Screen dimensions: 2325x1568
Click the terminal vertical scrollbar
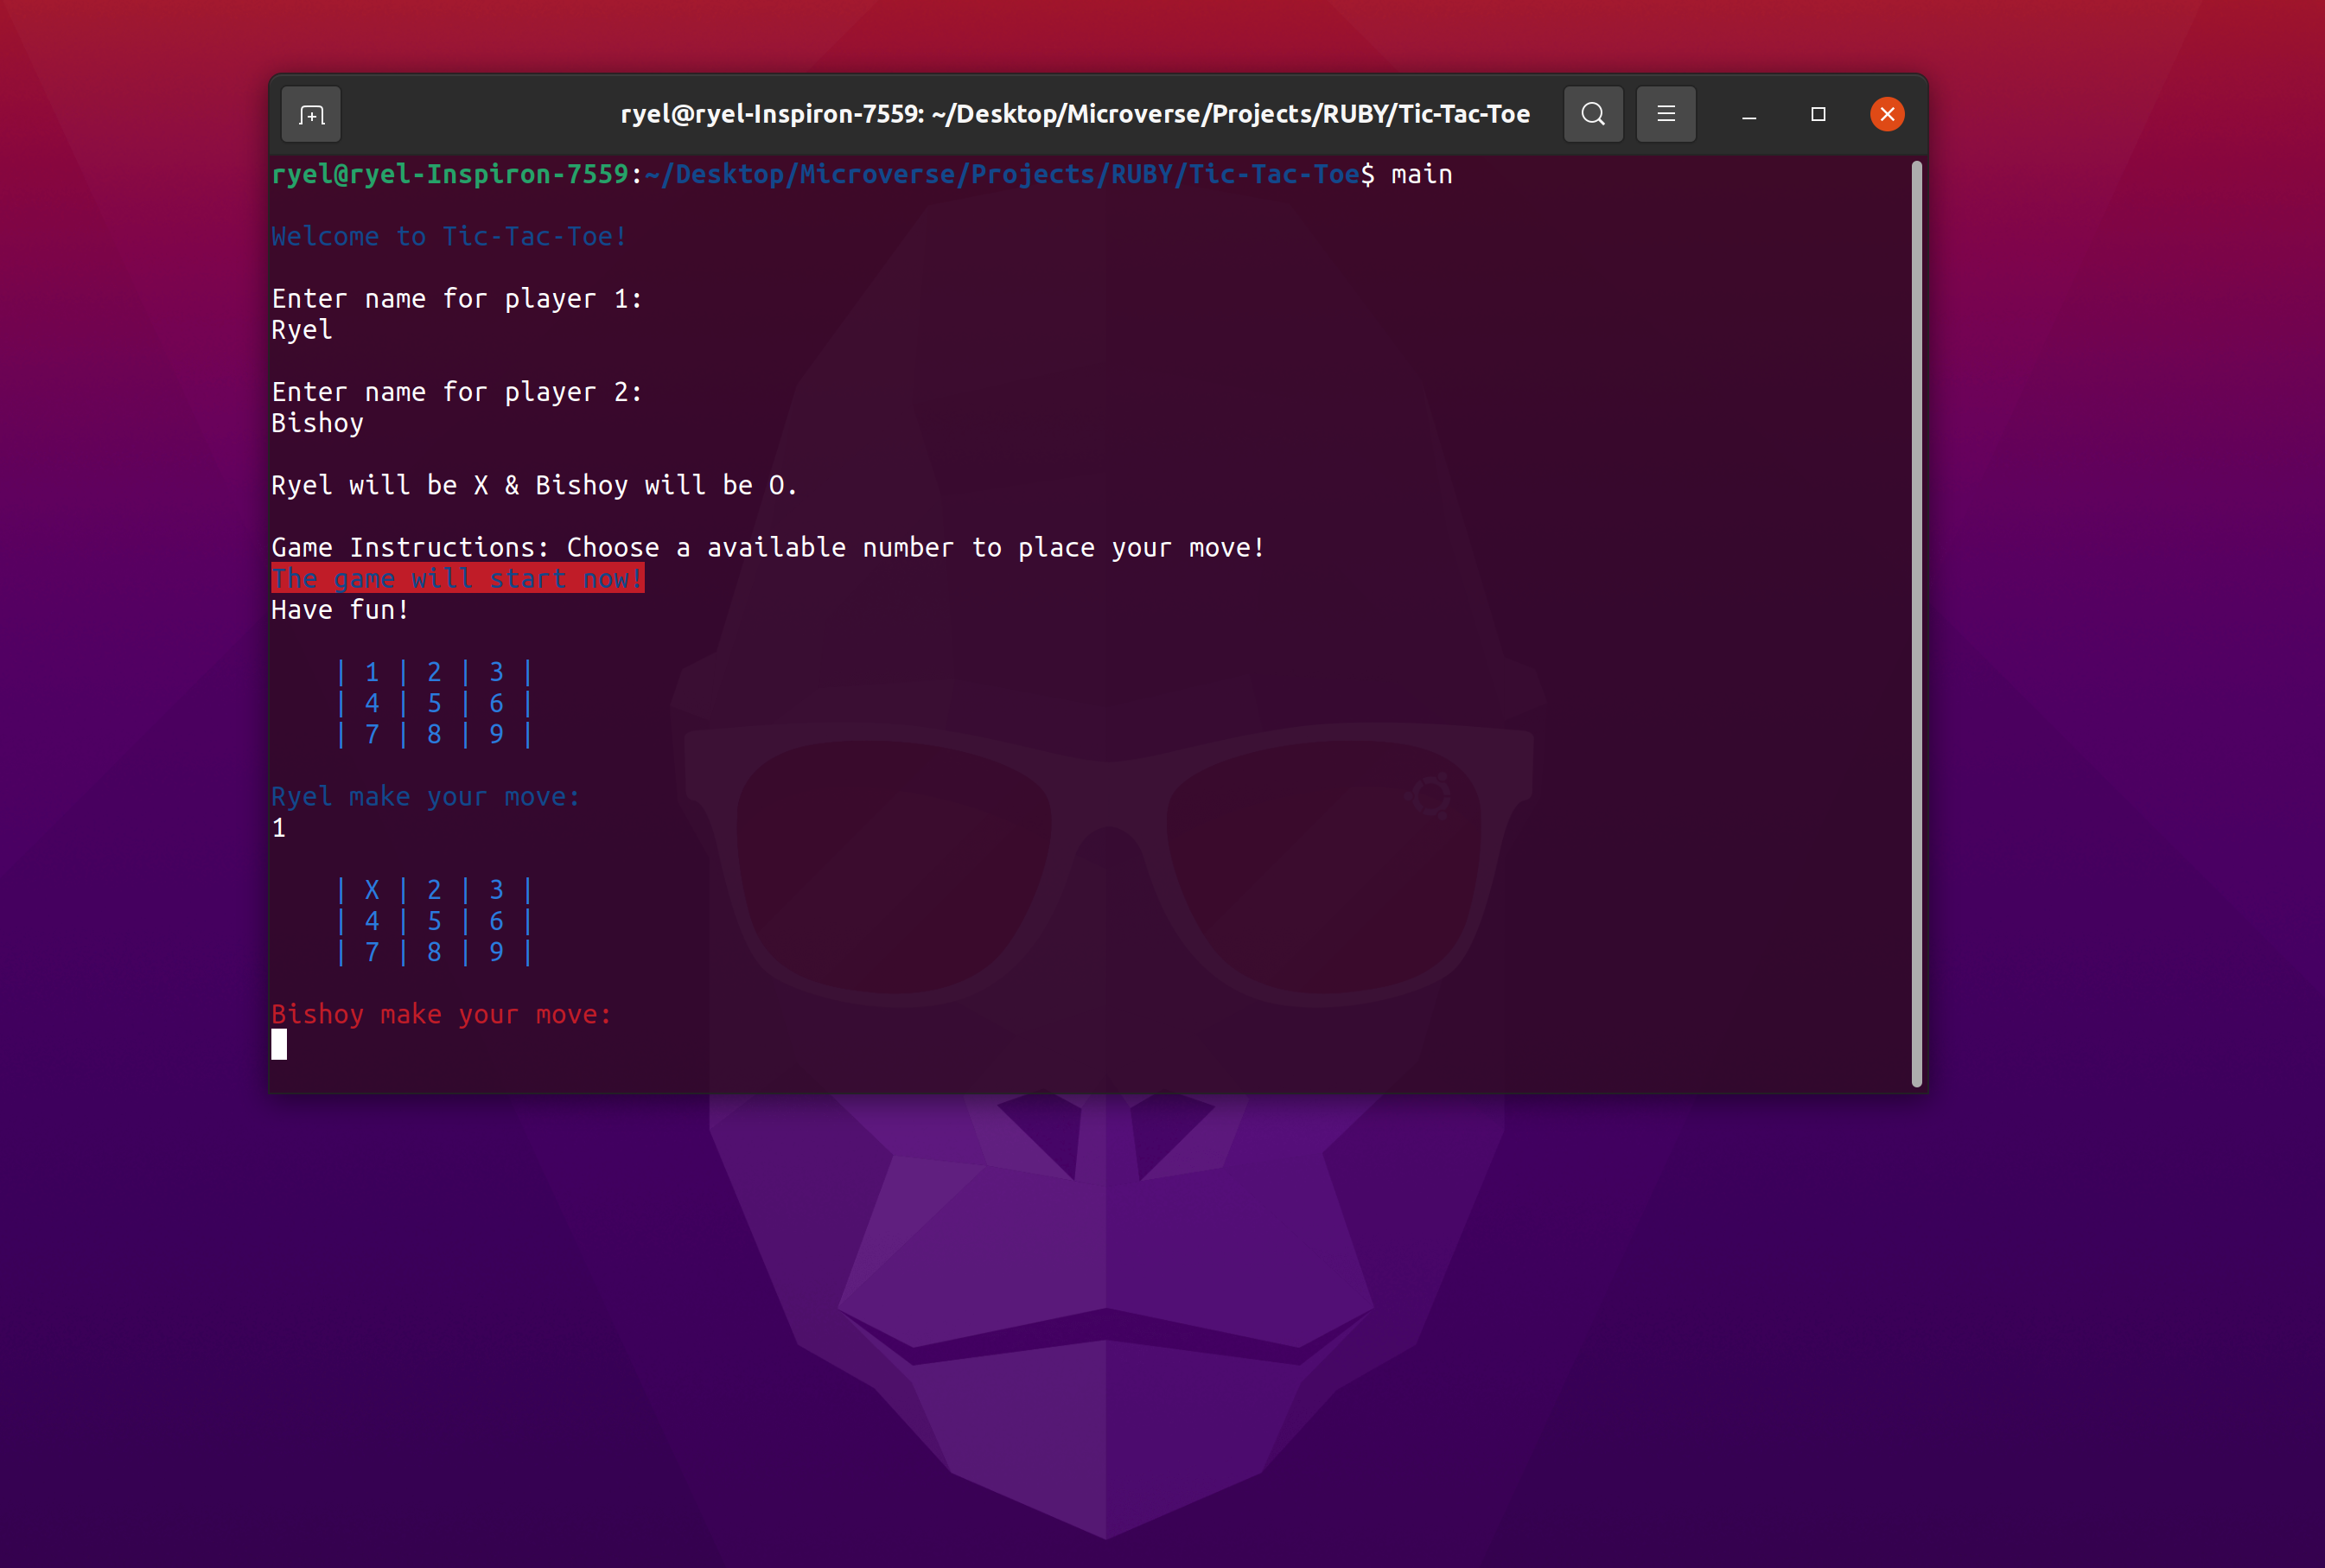tap(1916, 620)
